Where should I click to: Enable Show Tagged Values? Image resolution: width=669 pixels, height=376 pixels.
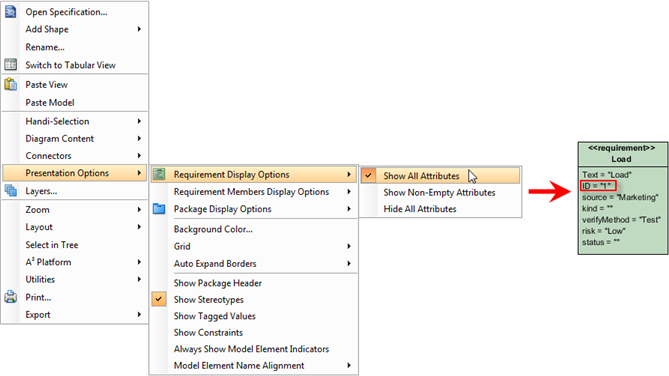[215, 316]
